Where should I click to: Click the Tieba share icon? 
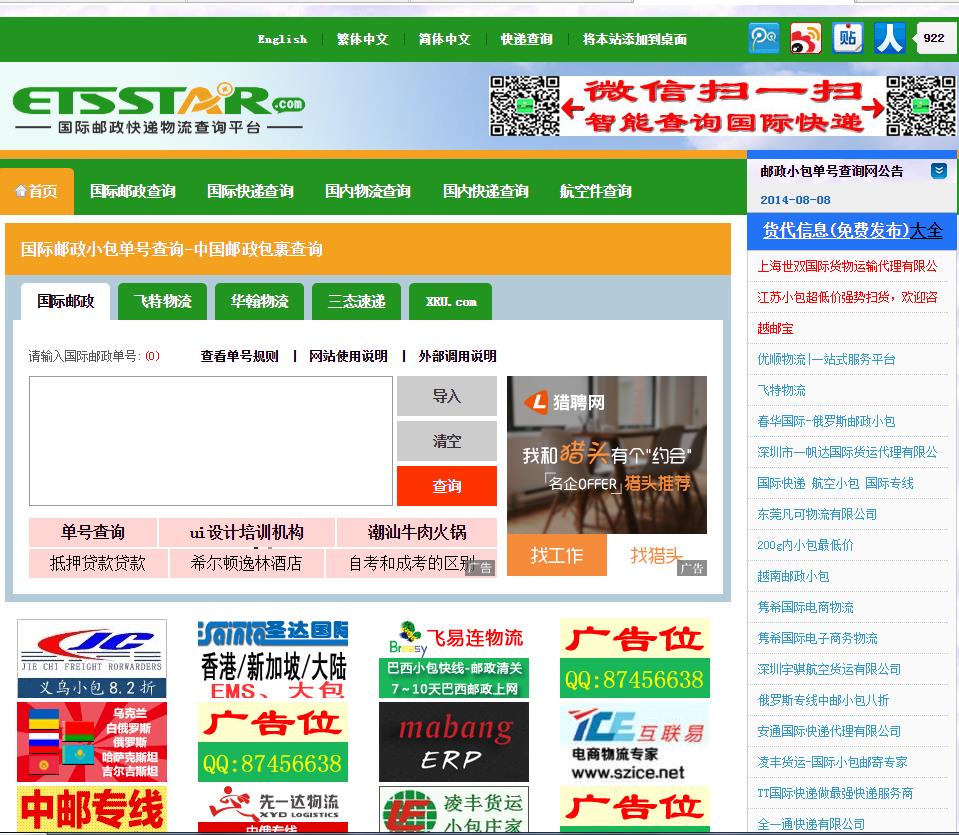coord(848,39)
